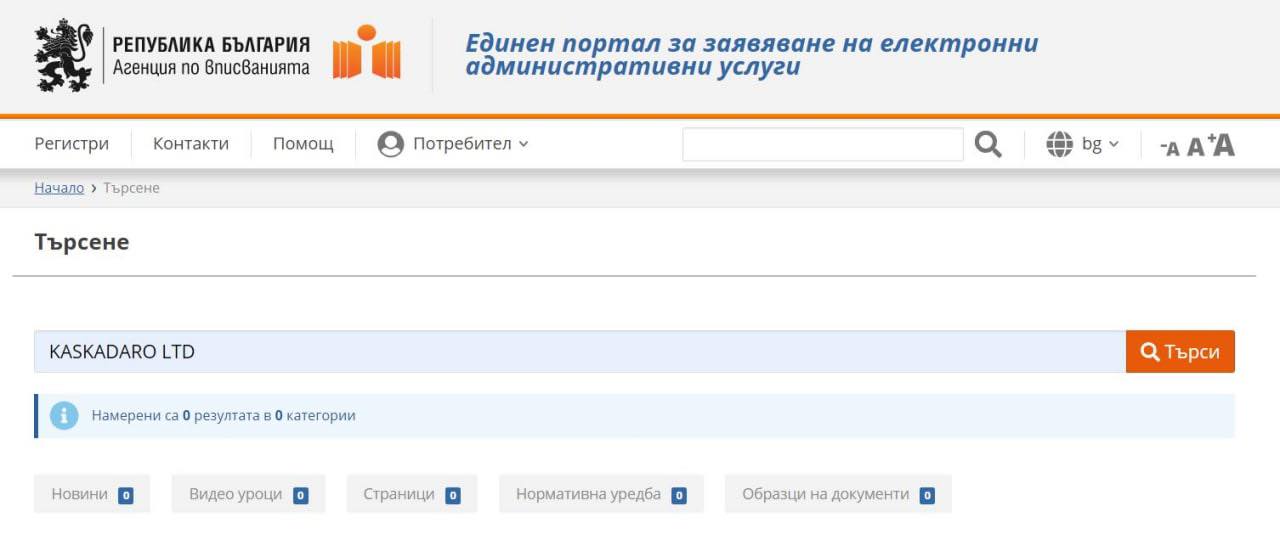1280x557 pixels.
Task: Click the Bulgarian lion coat of arms logo
Action: pos(63,55)
